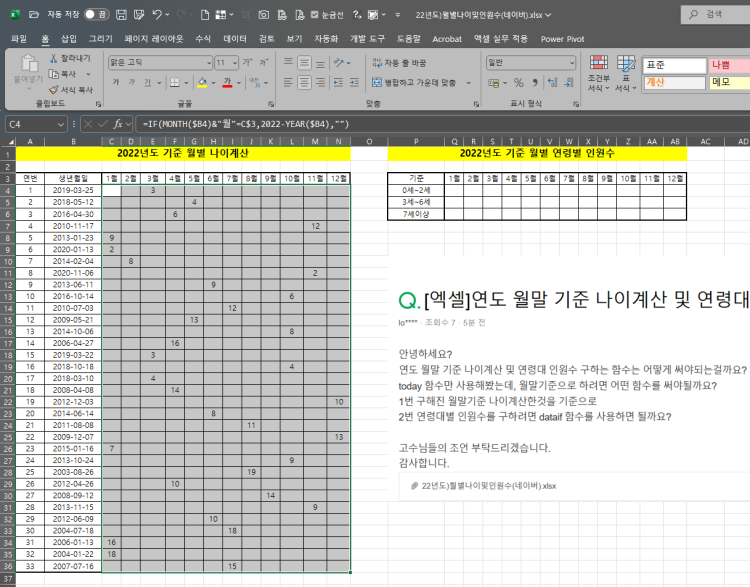Apply bold formatting with bold 가
Viewport: 750px width, 587px height.
tap(116, 82)
